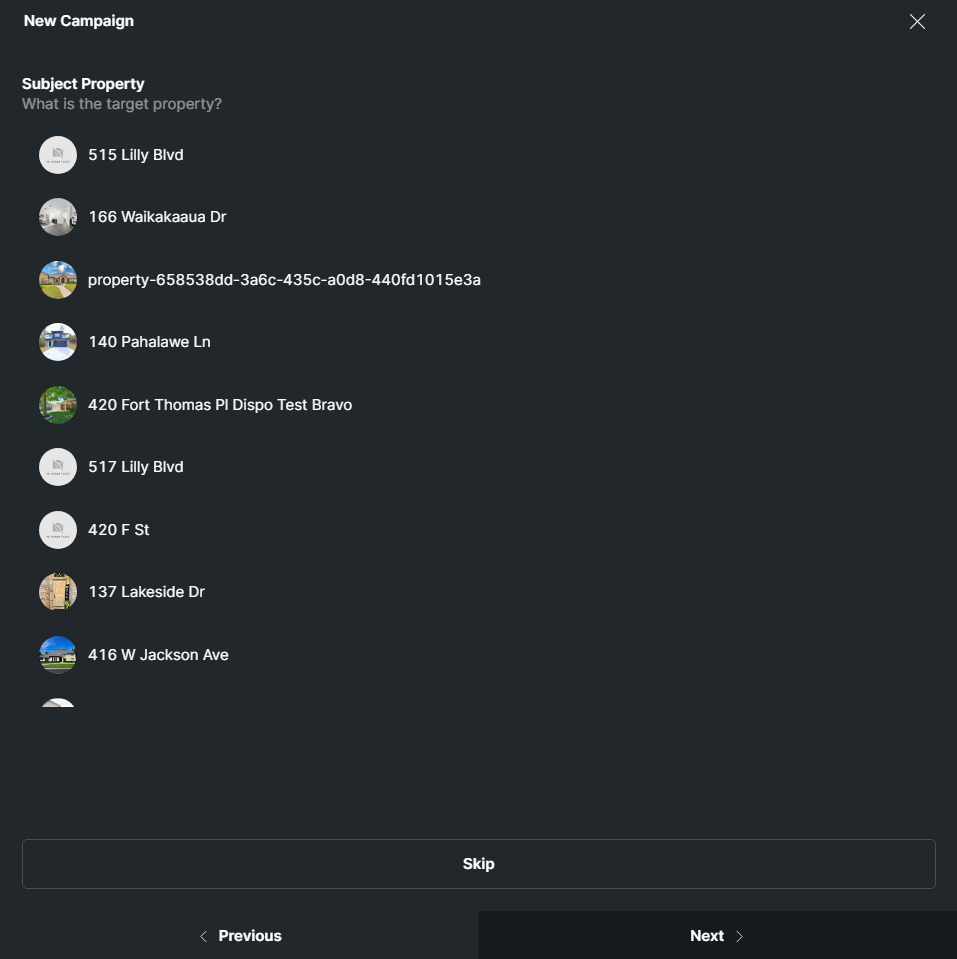The image size is (957, 959).
Task: Select 416 W Jackson Ave property name
Action: pyautogui.click(x=158, y=655)
